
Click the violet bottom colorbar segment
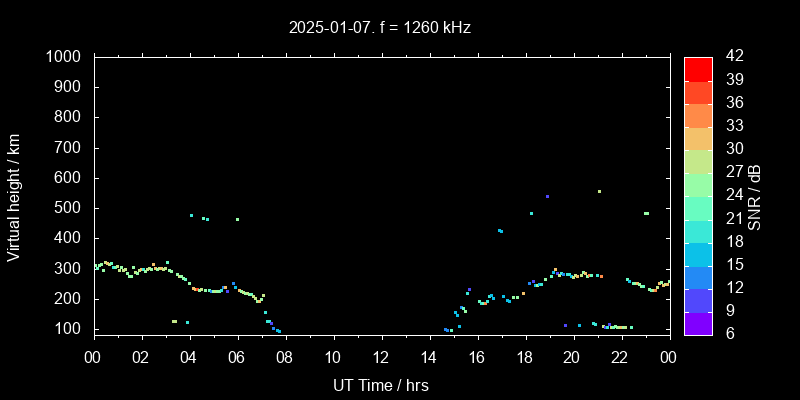tap(698, 322)
